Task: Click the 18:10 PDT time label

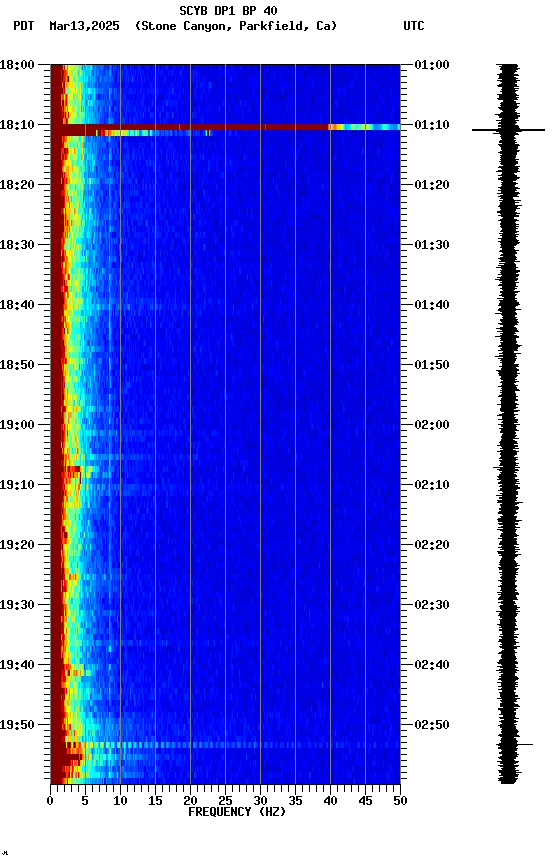Action: (17, 125)
